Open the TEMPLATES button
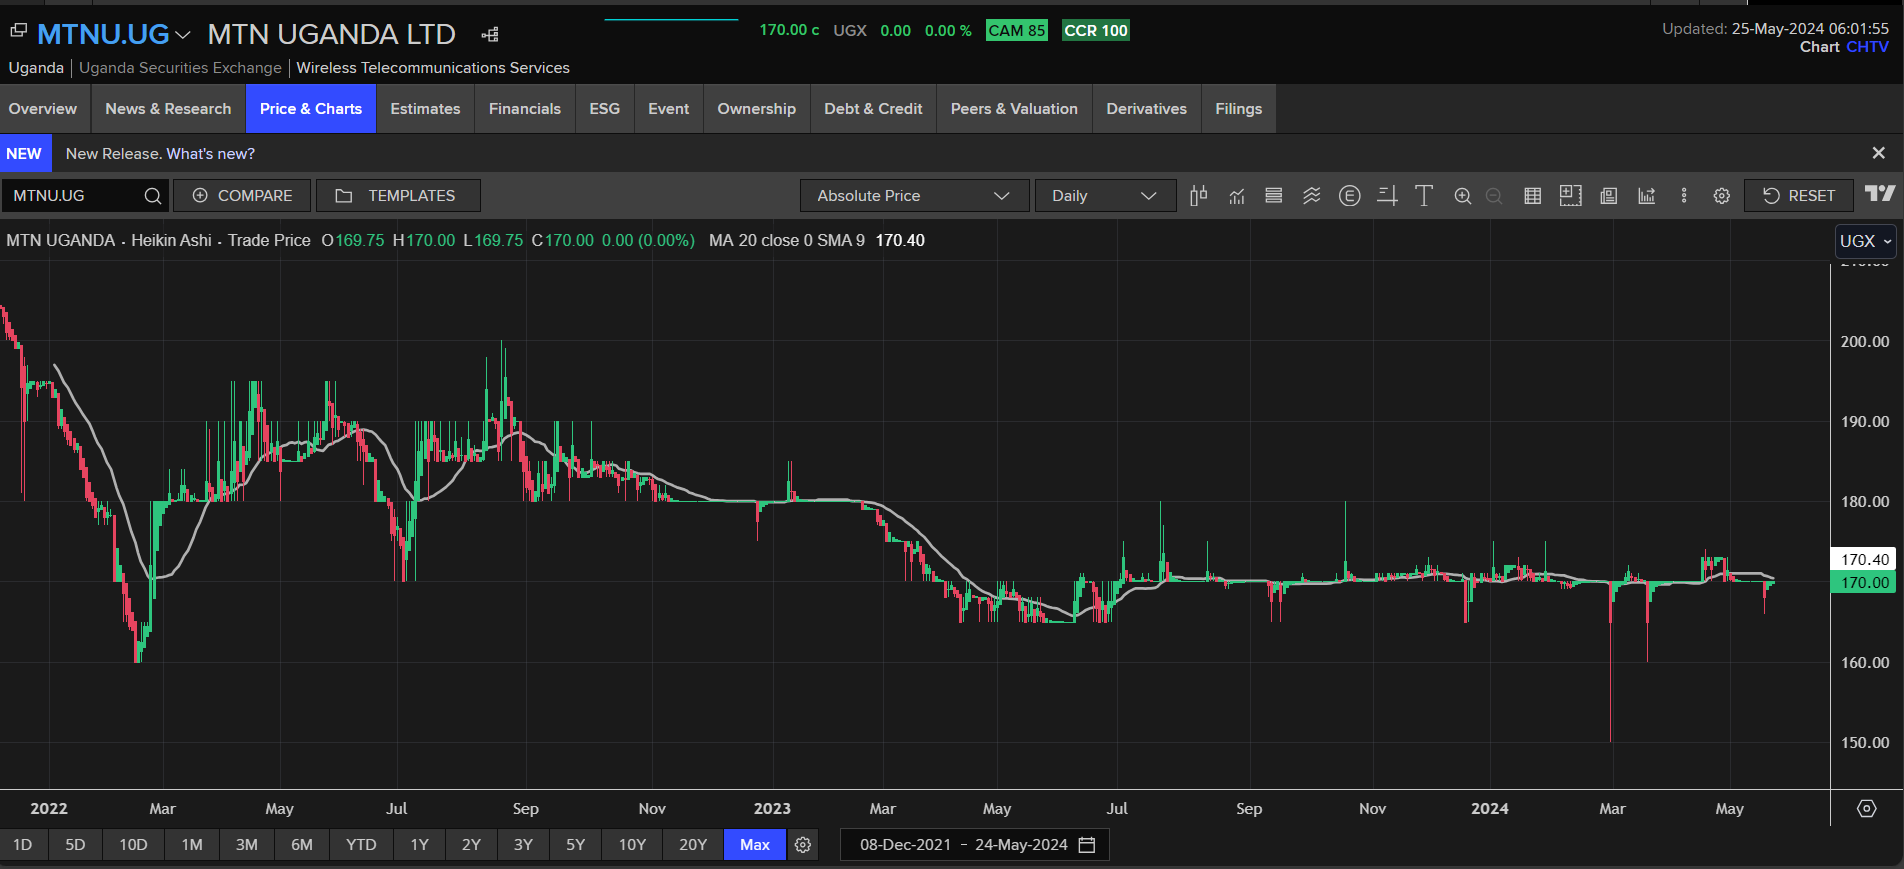The image size is (1904, 869). click(398, 196)
